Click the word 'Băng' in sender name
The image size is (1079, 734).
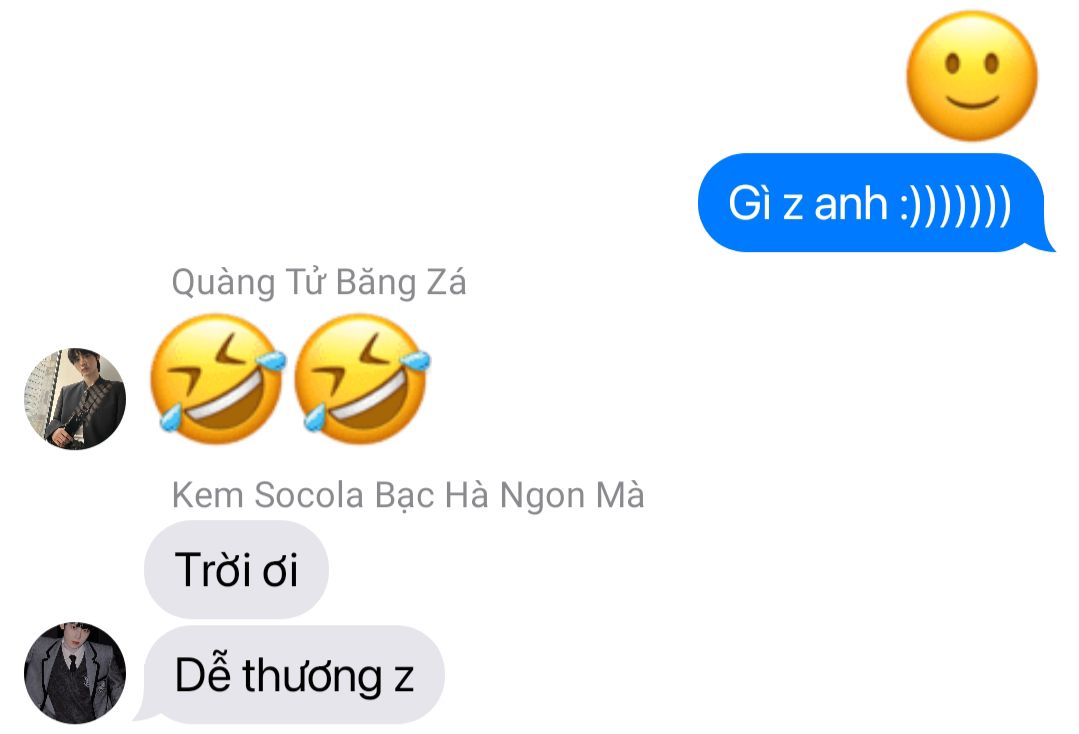click(x=376, y=283)
